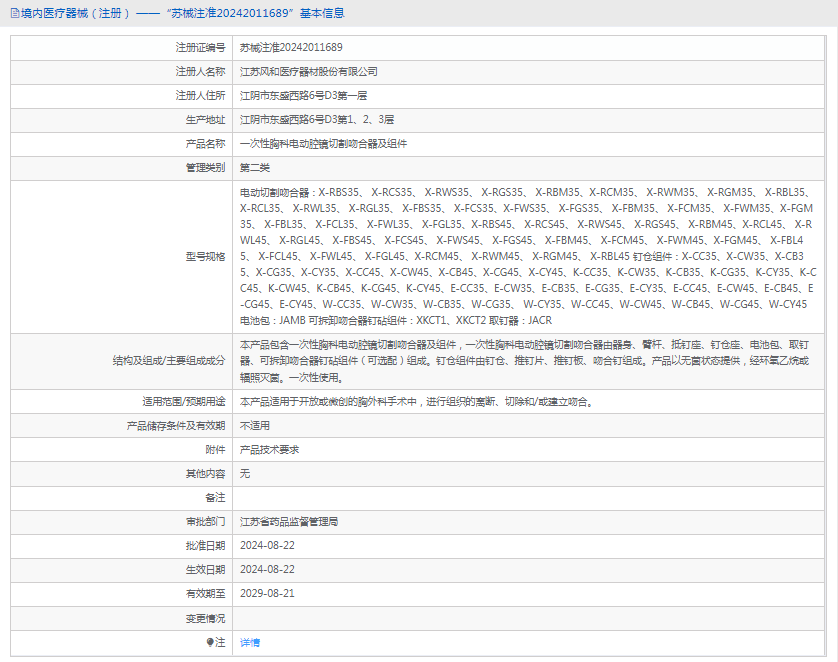Select the 产品技术要求 value

(x=269, y=450)
